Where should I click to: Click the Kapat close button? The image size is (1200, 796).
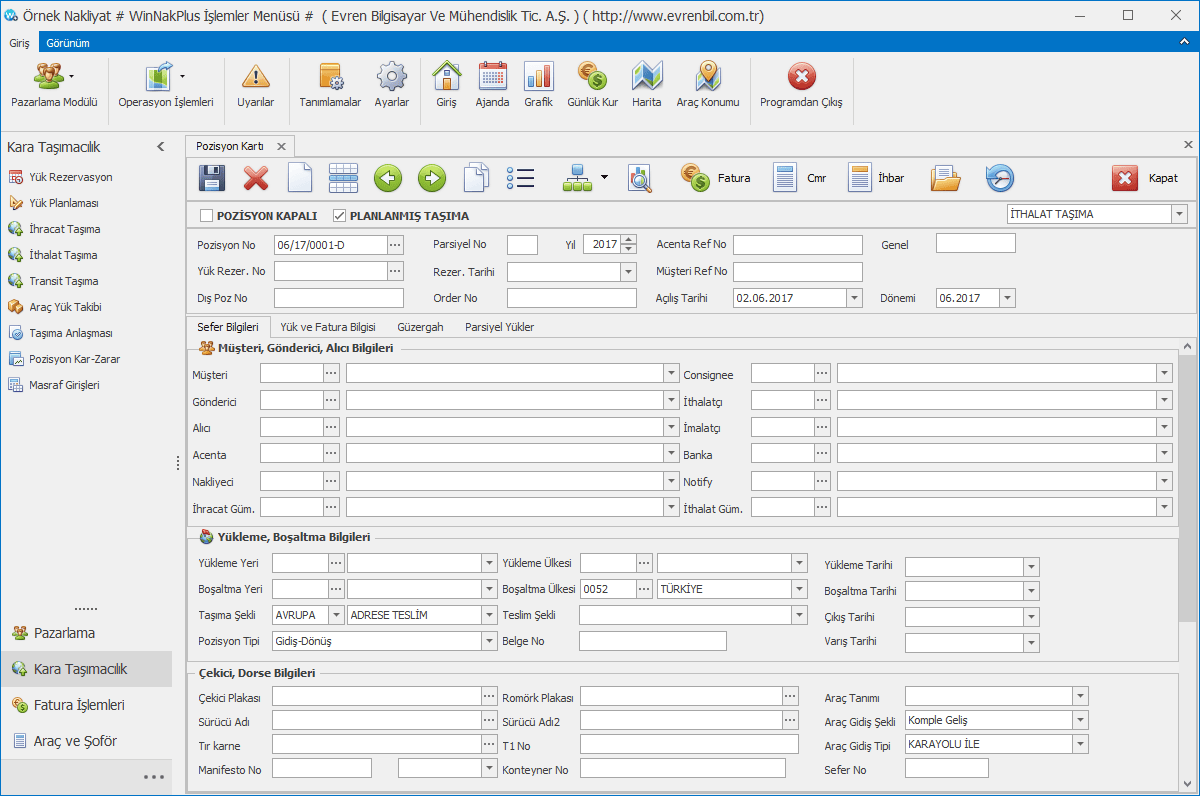point(1145,178)
